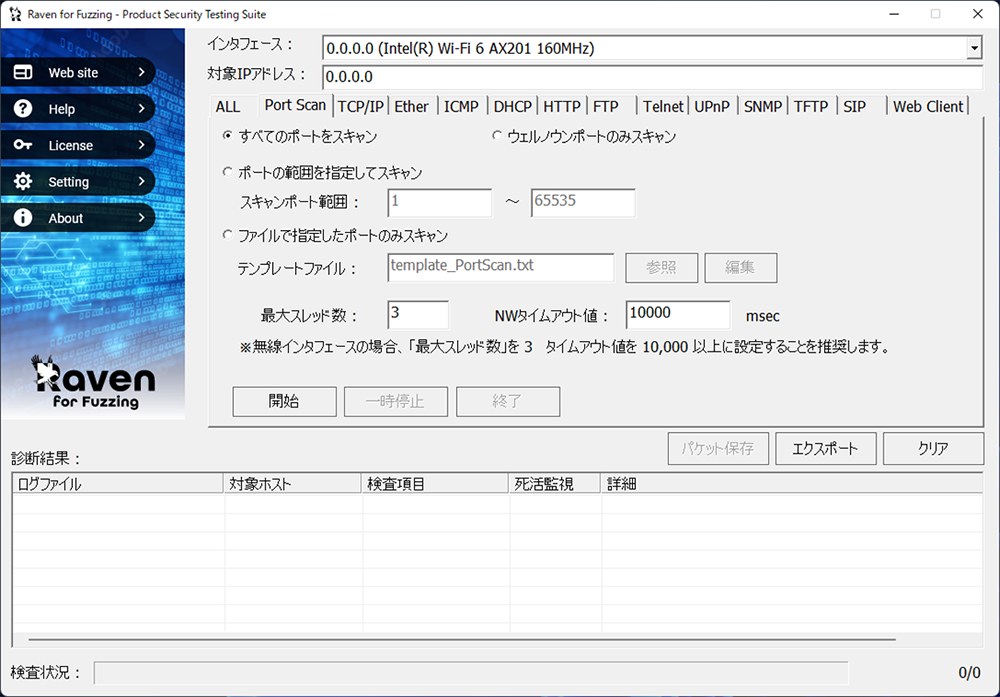Switch to the ALL tab

coord(228,106)
